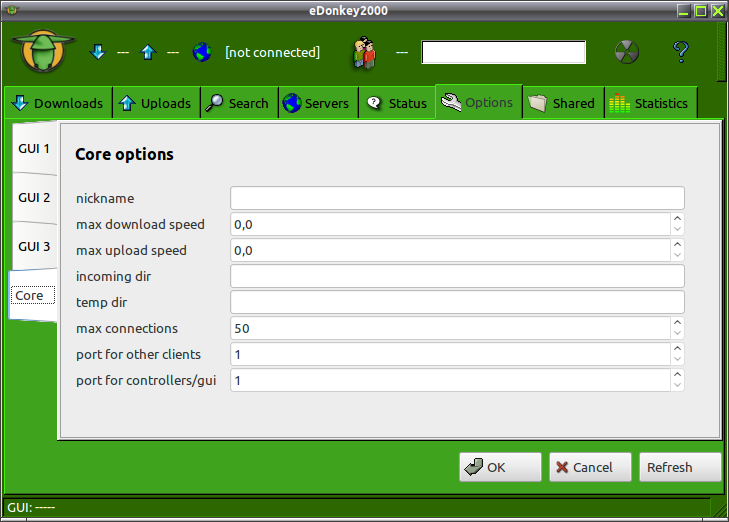Increase max upload speed with up arrow
This screenshot has width=729, height=522.
click(x=677, y=245)
